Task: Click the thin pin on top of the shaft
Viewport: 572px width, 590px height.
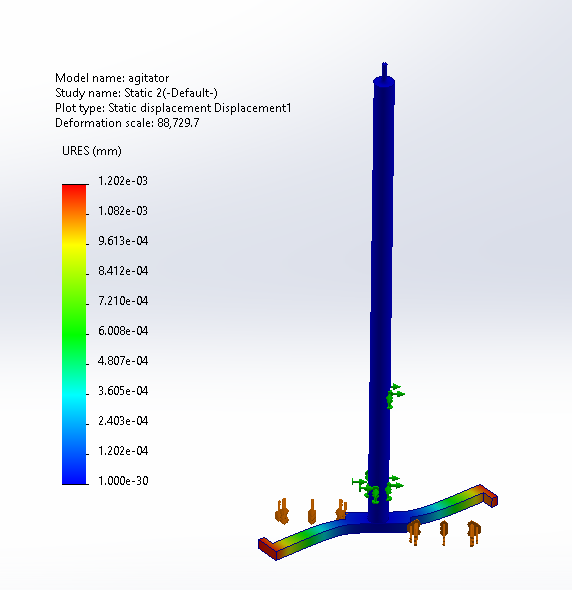Action: [x=385, y=70]
